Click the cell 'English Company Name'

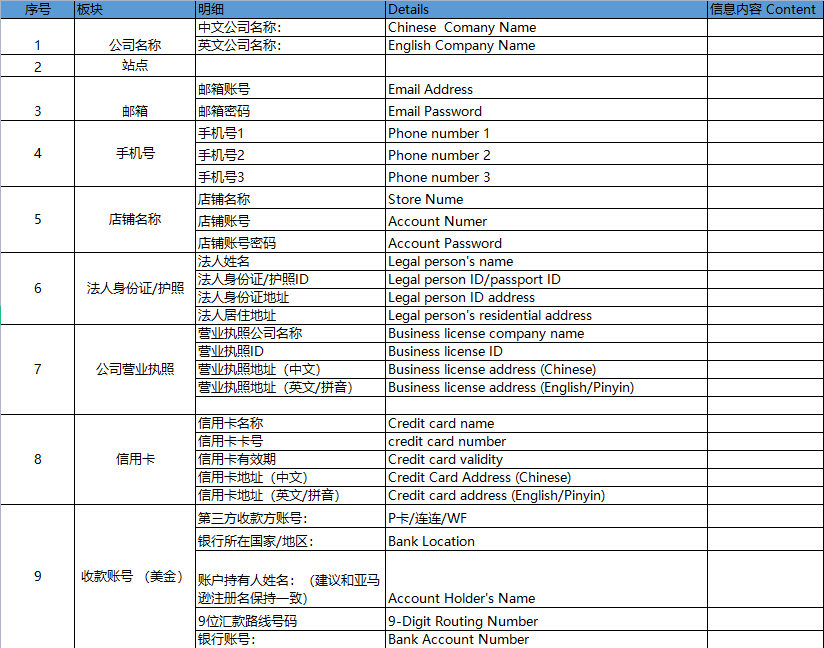click(x=547, y=45)
